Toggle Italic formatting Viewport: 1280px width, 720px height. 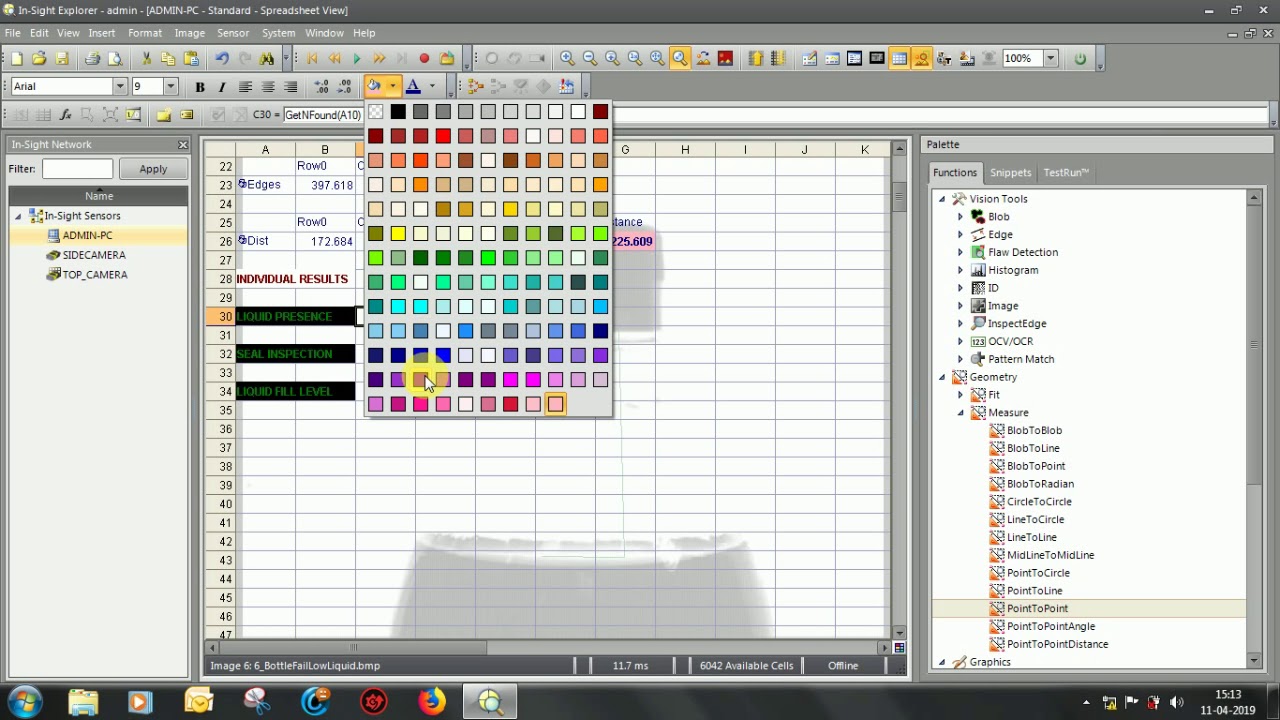(222, 87)
